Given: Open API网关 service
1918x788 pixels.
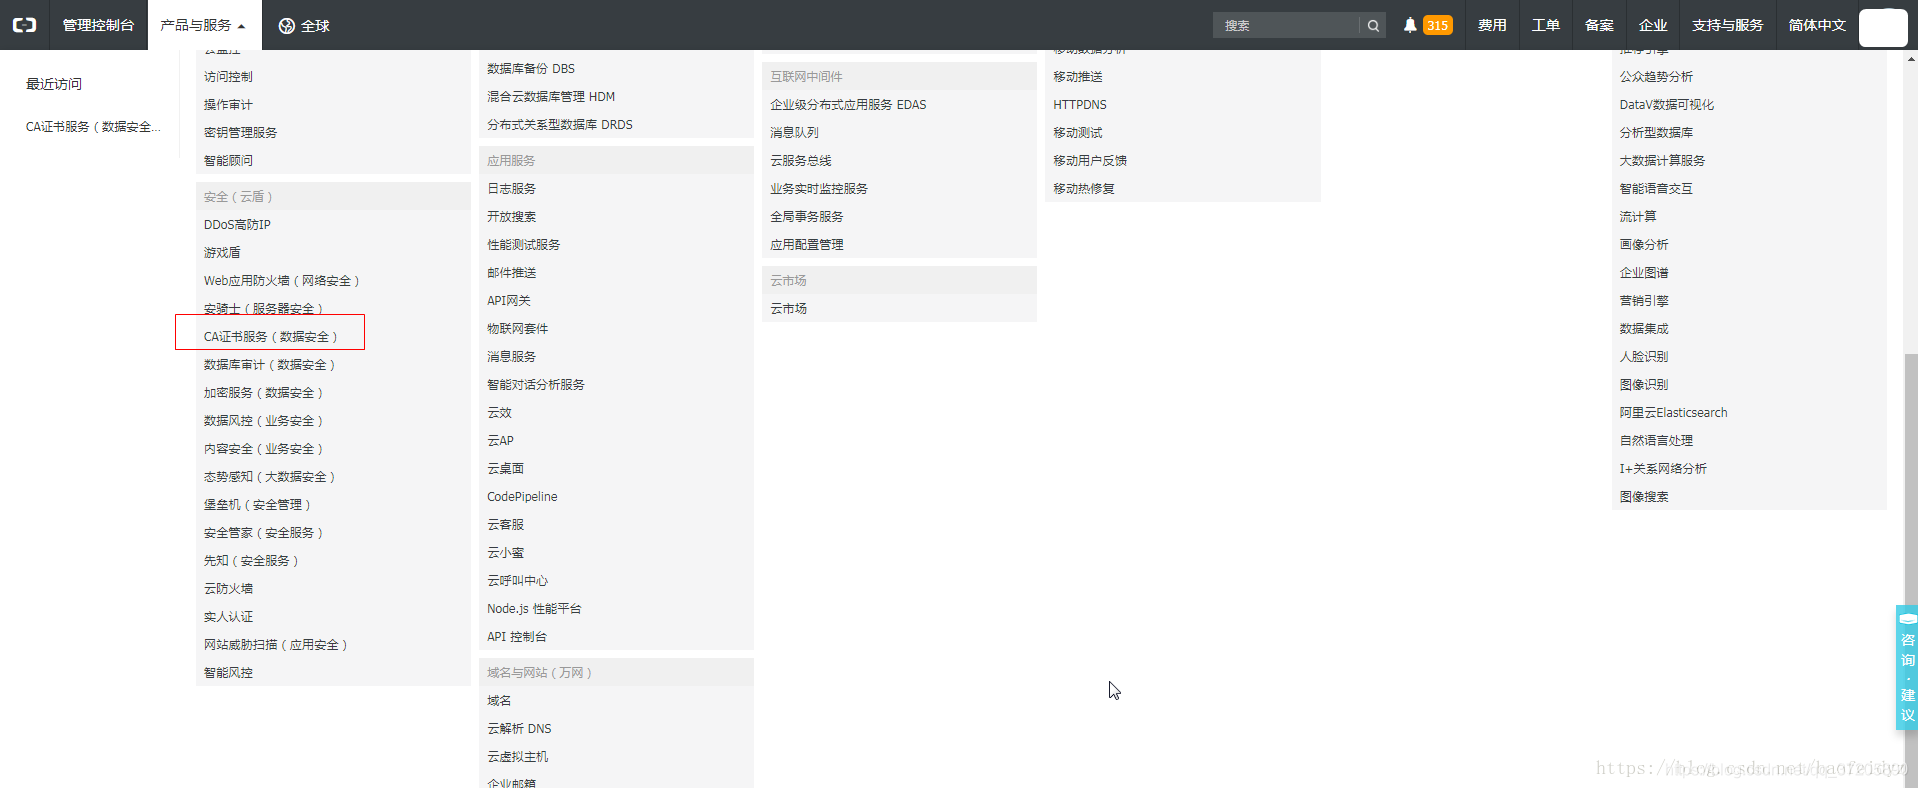Looking at the screenshot, I should click(509, 301).
